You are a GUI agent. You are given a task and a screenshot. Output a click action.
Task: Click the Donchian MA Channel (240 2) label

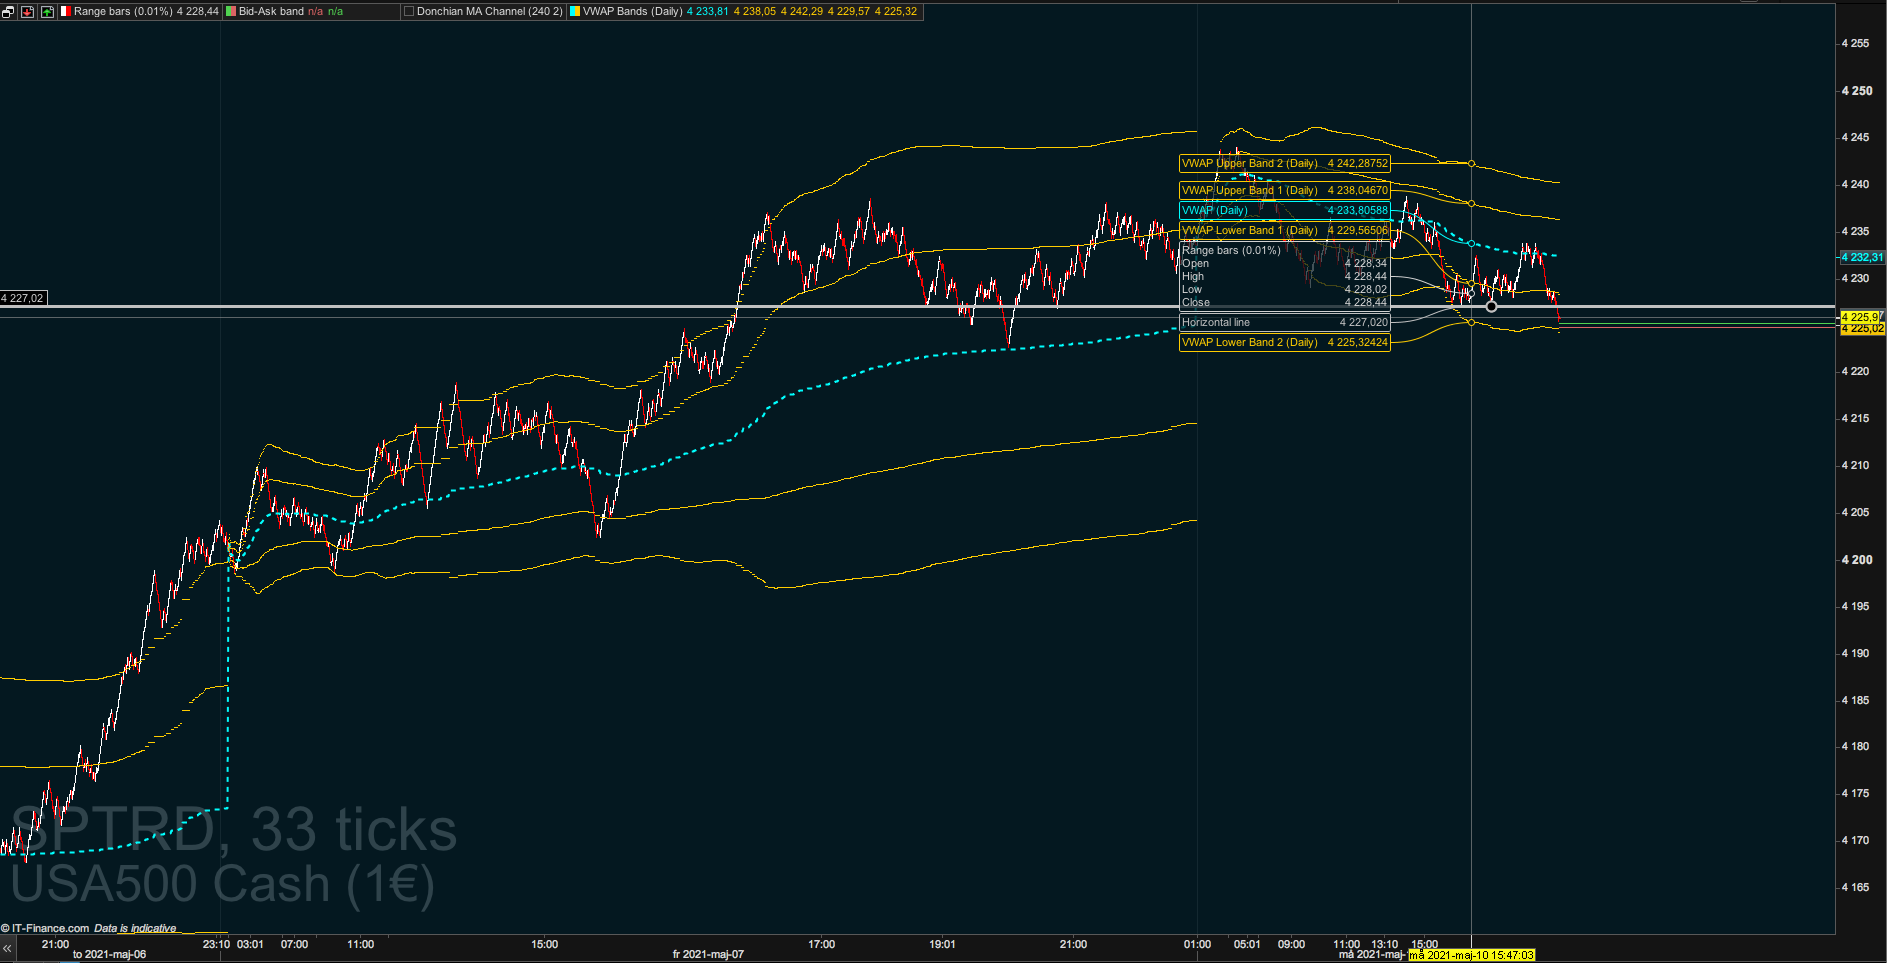coord(489,12)
